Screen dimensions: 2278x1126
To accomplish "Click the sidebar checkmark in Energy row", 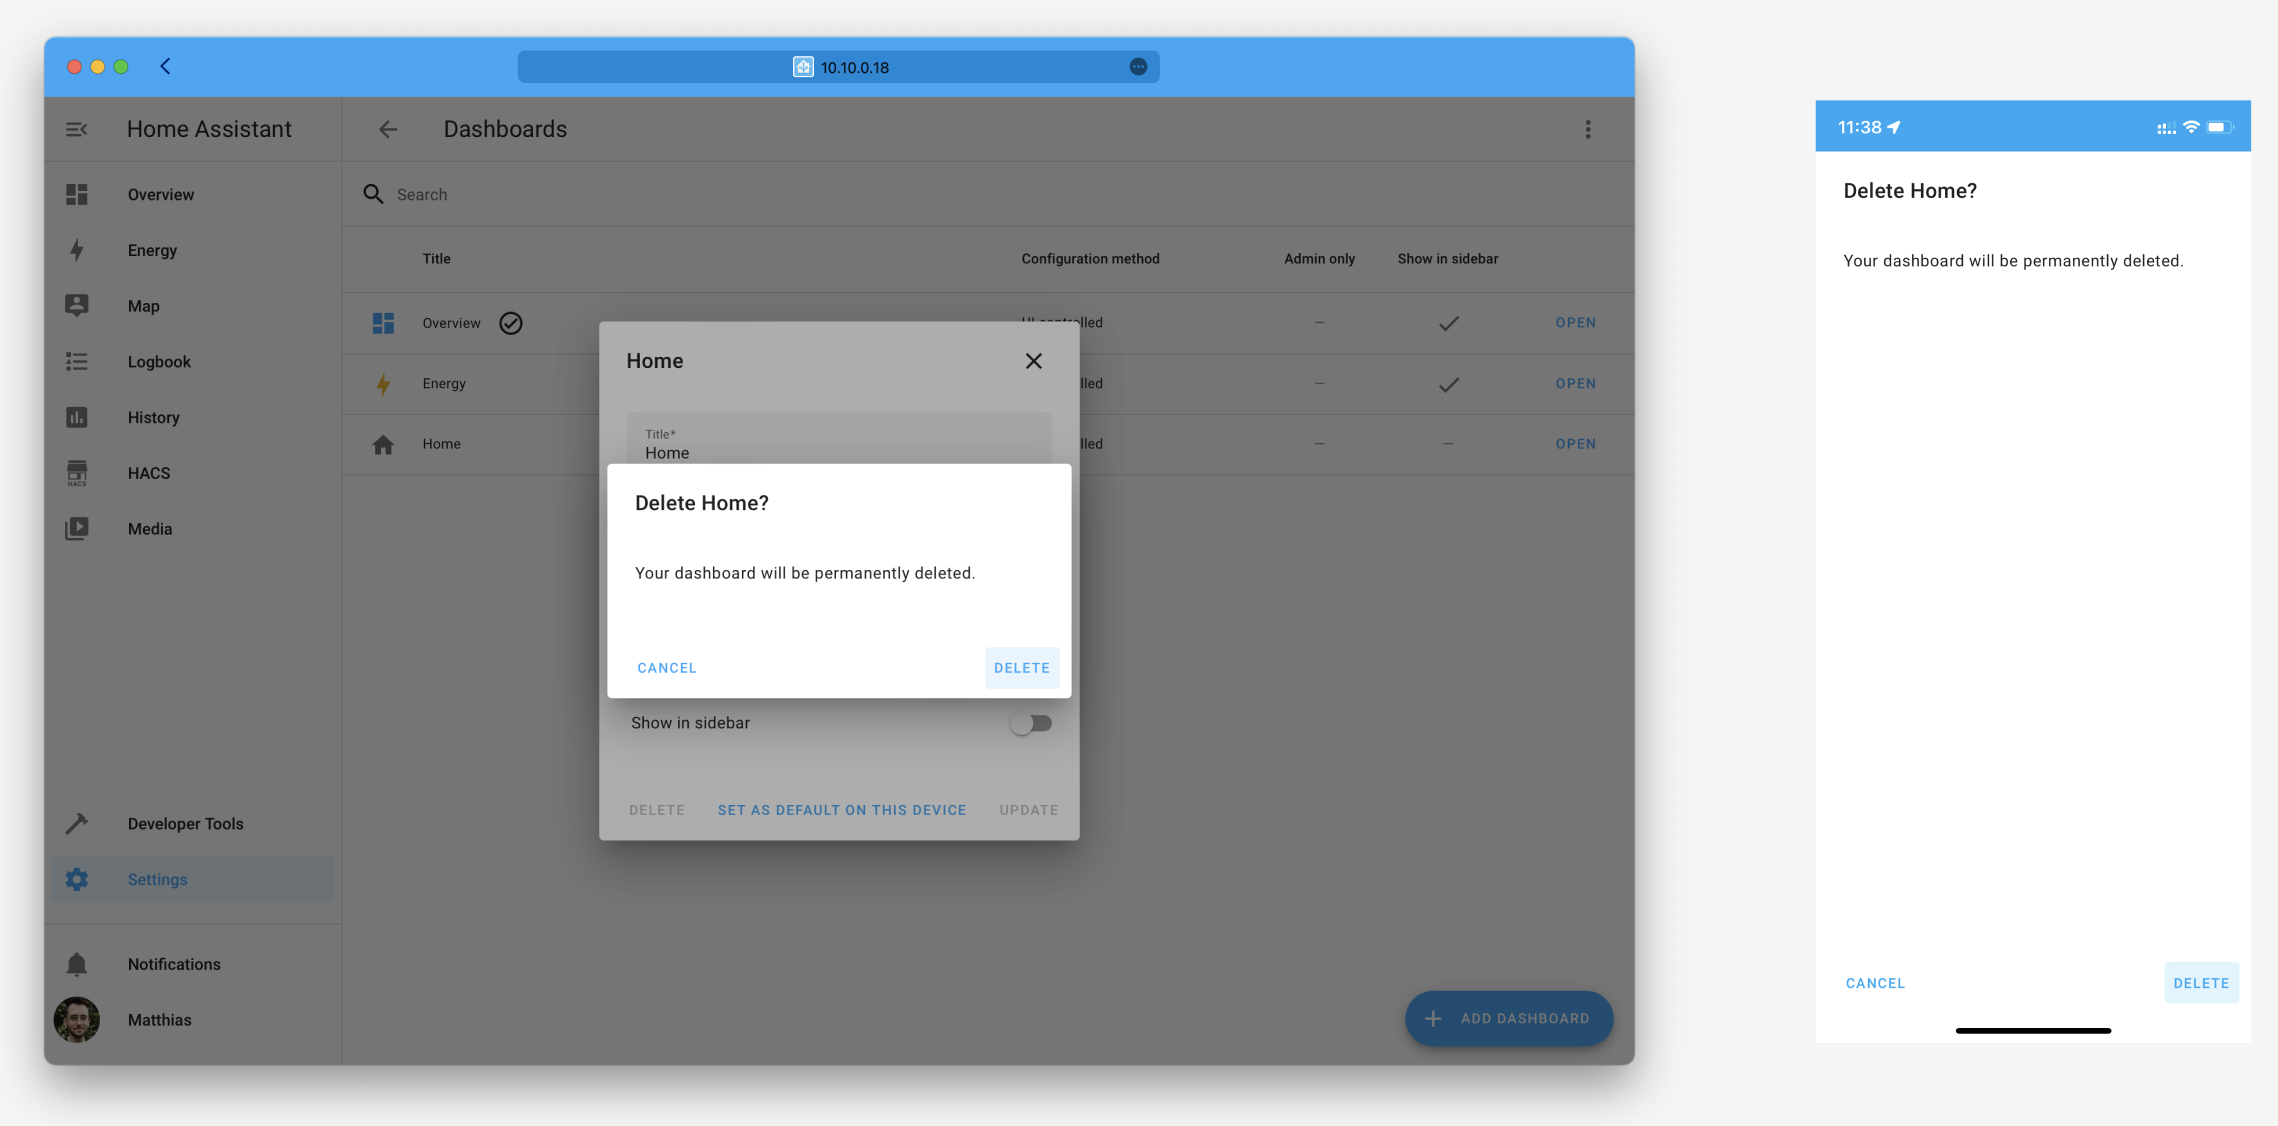I will (1448, 384).
